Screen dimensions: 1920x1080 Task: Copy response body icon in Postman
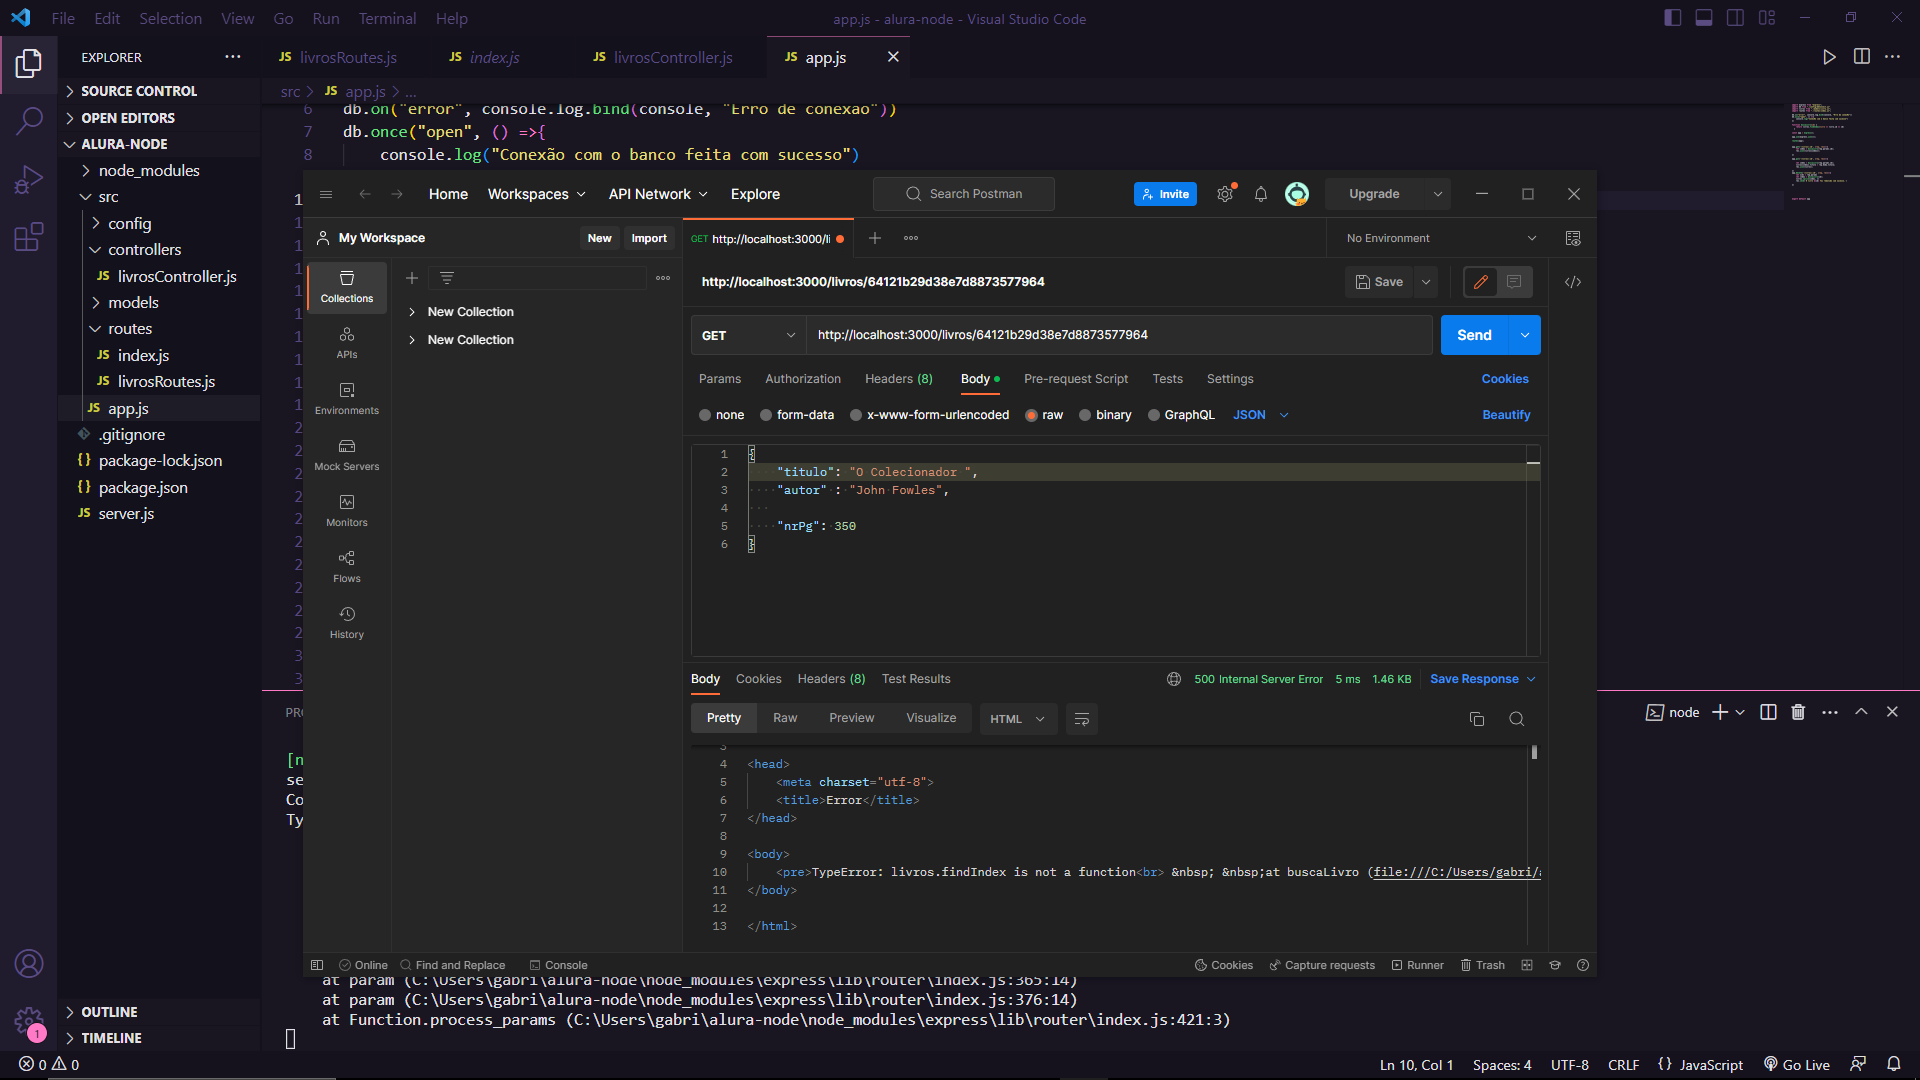click(1477, 719)
